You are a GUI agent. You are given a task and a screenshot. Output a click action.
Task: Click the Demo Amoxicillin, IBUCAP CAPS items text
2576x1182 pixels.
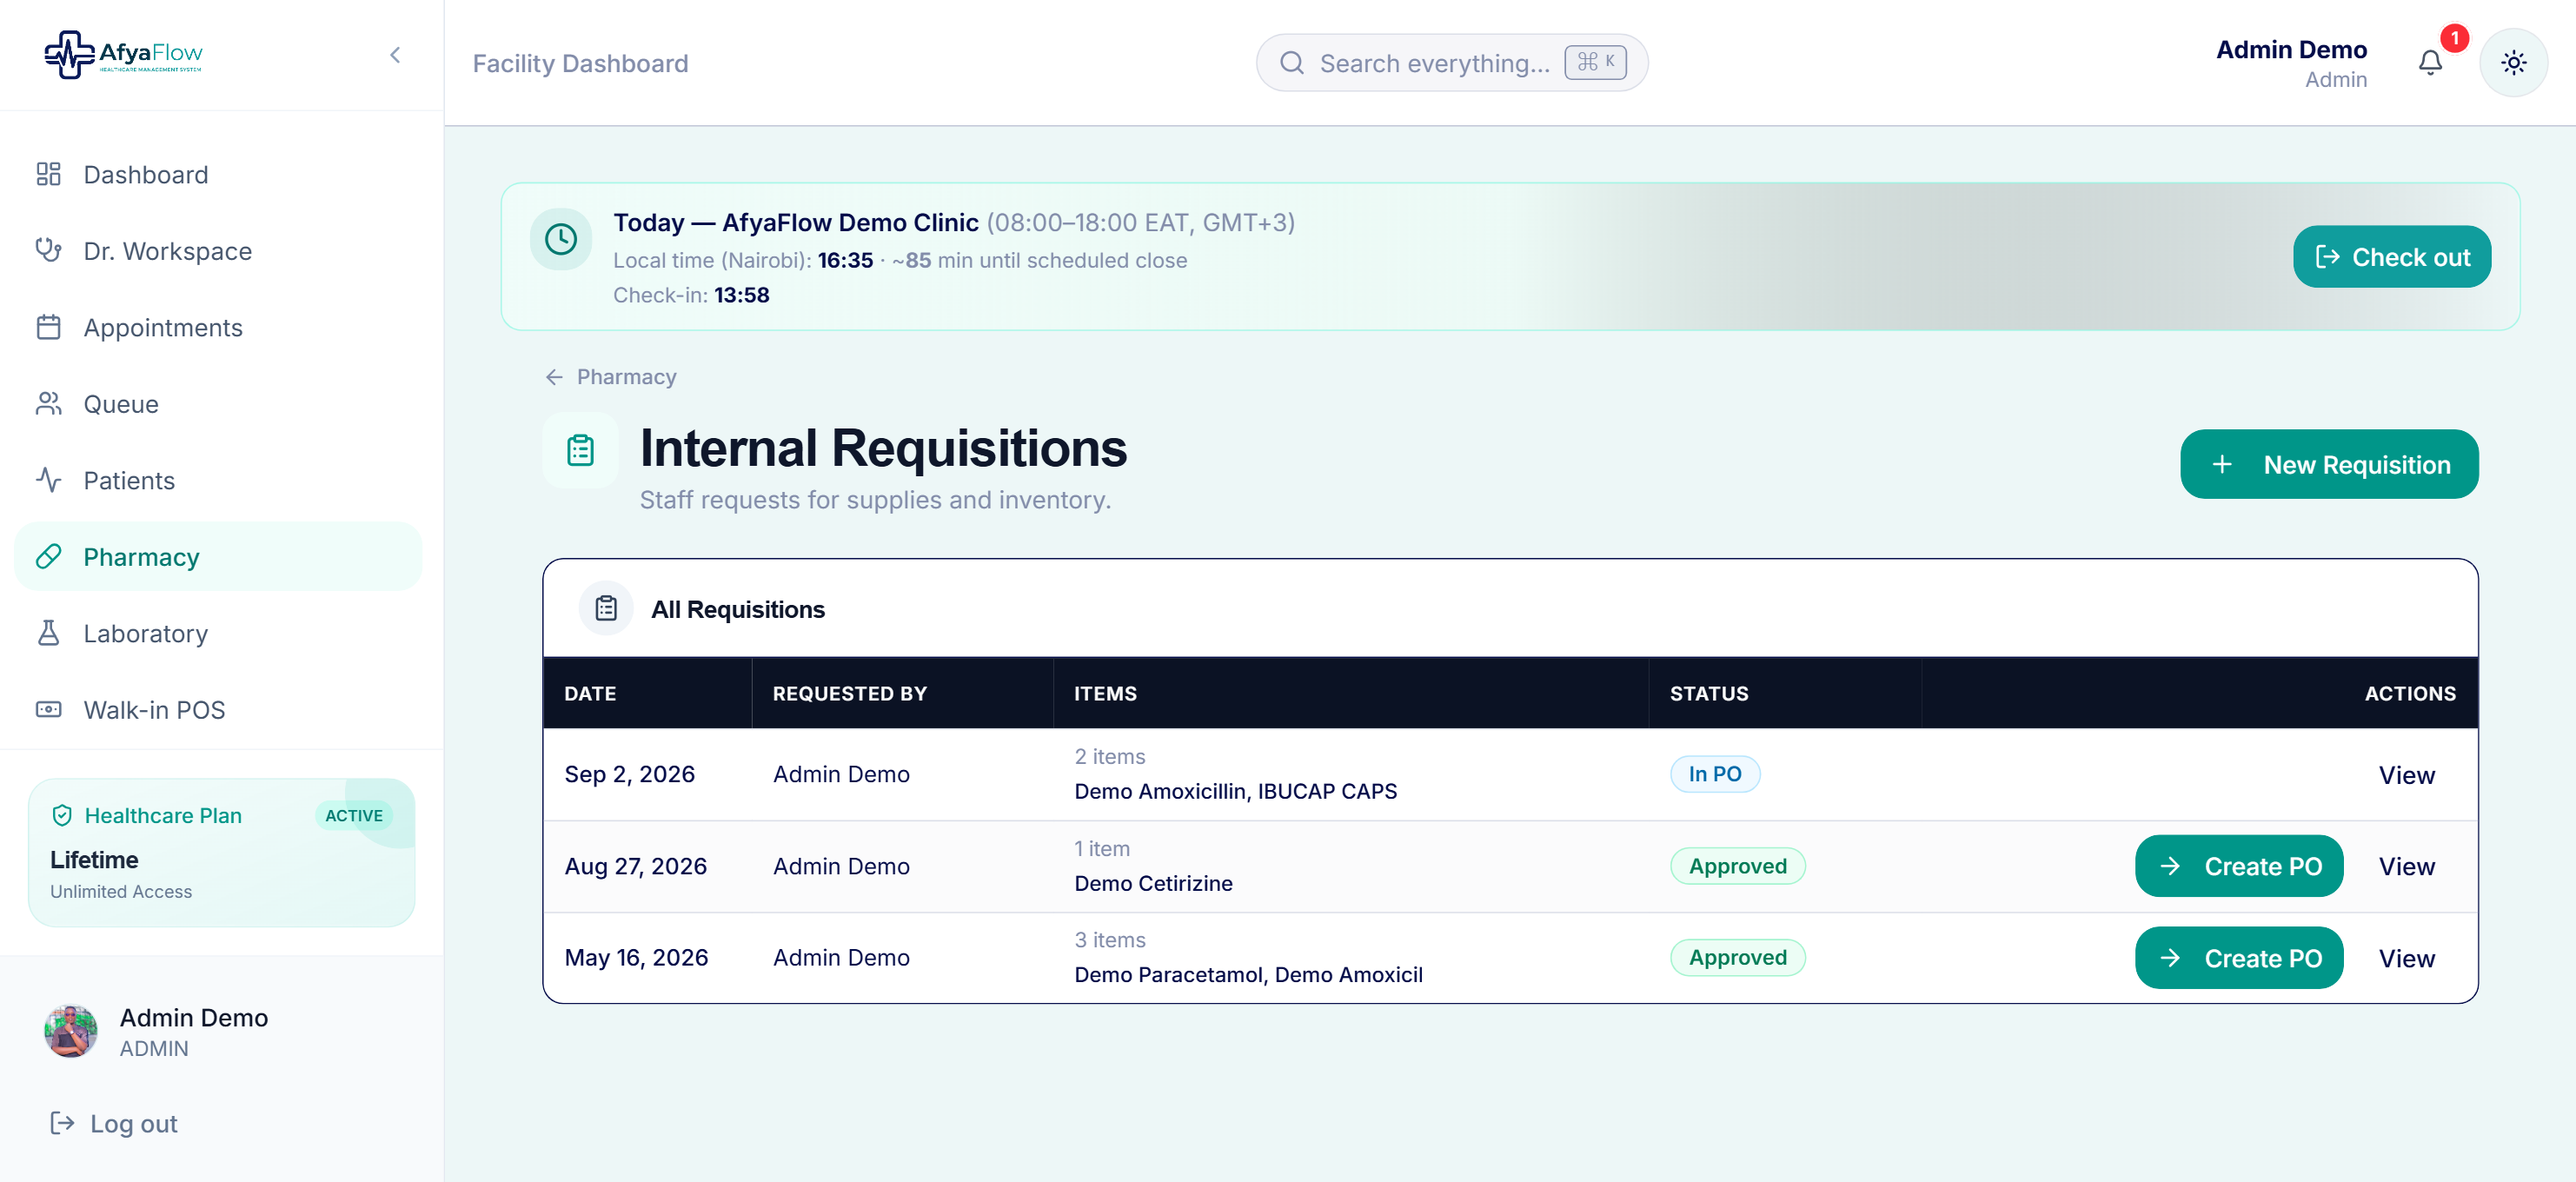coord(1235,791)
